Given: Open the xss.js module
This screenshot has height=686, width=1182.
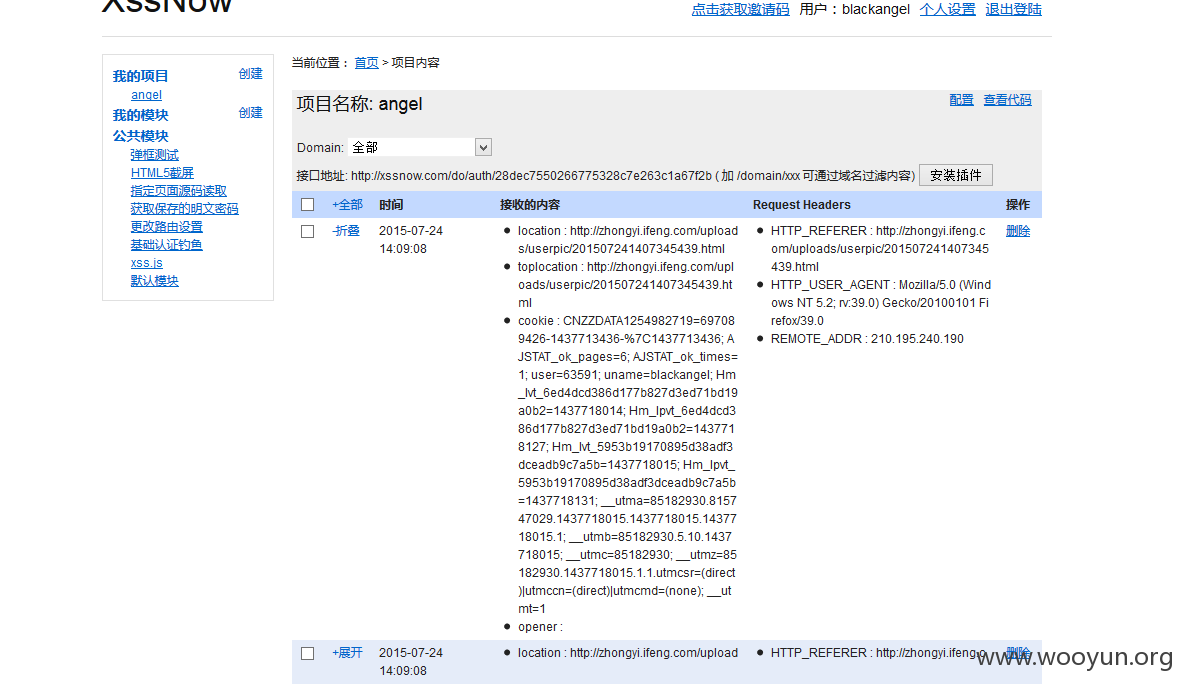Looking at the screenshot, I should [x=146, y=263].
